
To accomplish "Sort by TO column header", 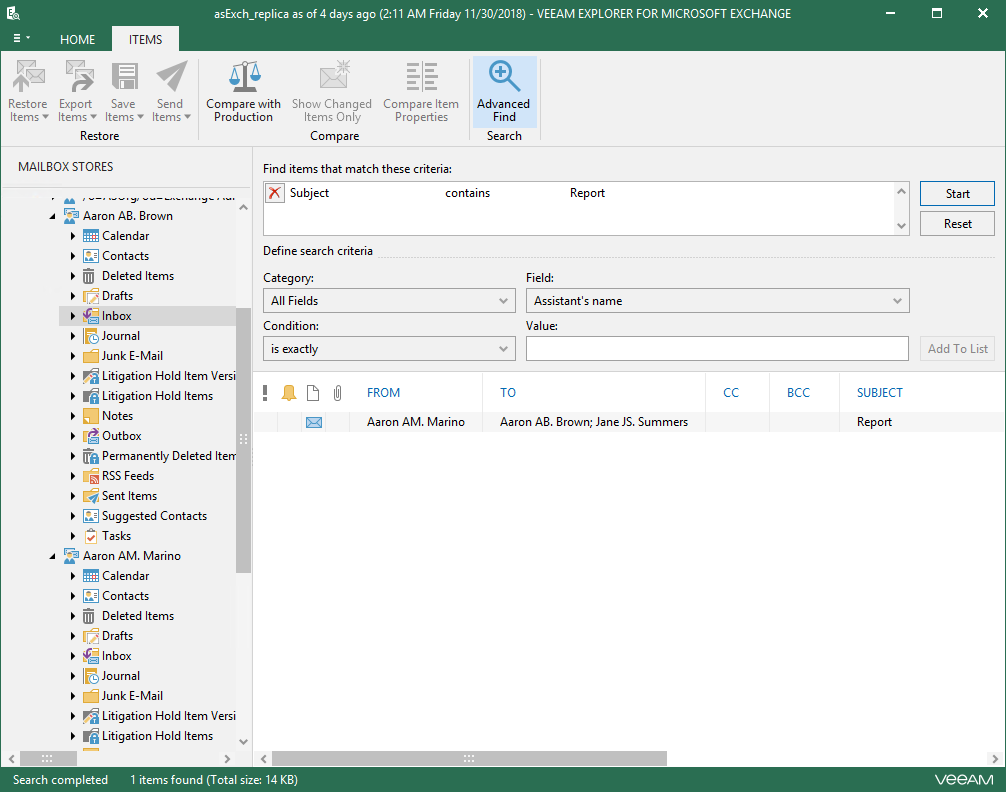I will pyautogui.click(x=507, y=393).
